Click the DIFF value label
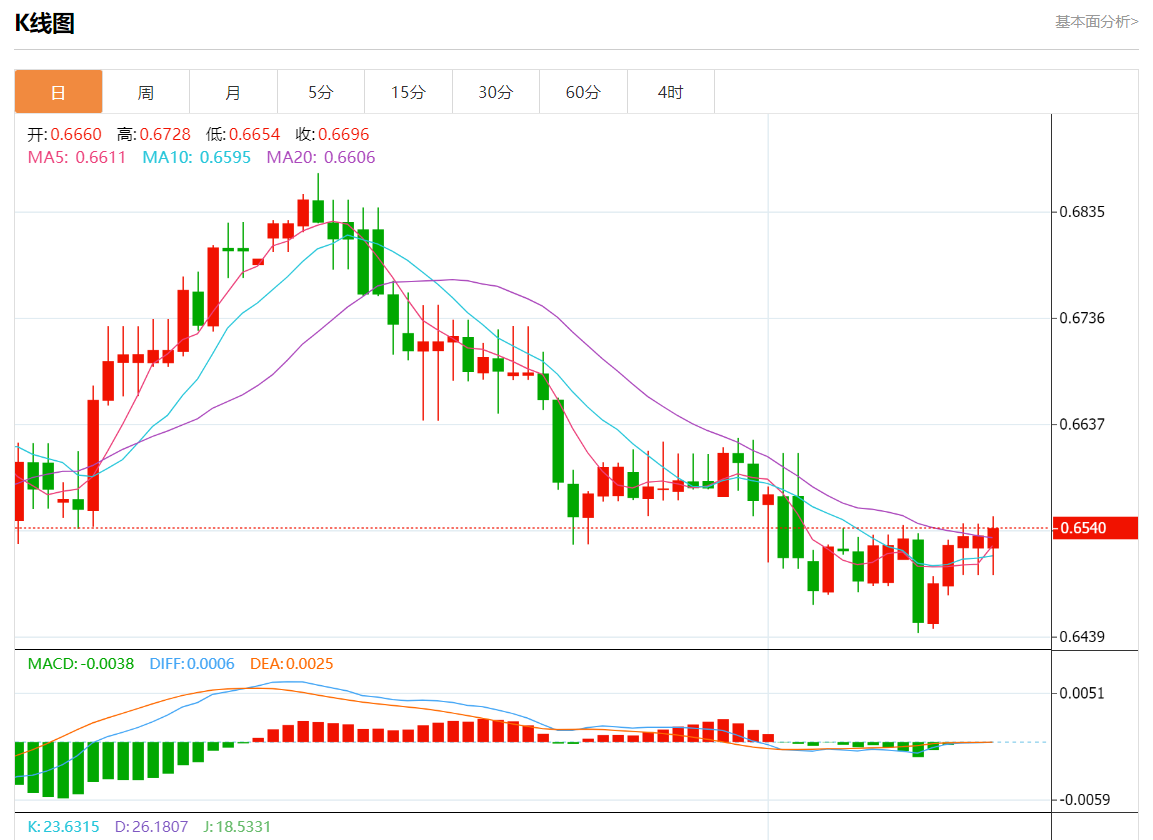The image size is (1153, 840). 192,664
